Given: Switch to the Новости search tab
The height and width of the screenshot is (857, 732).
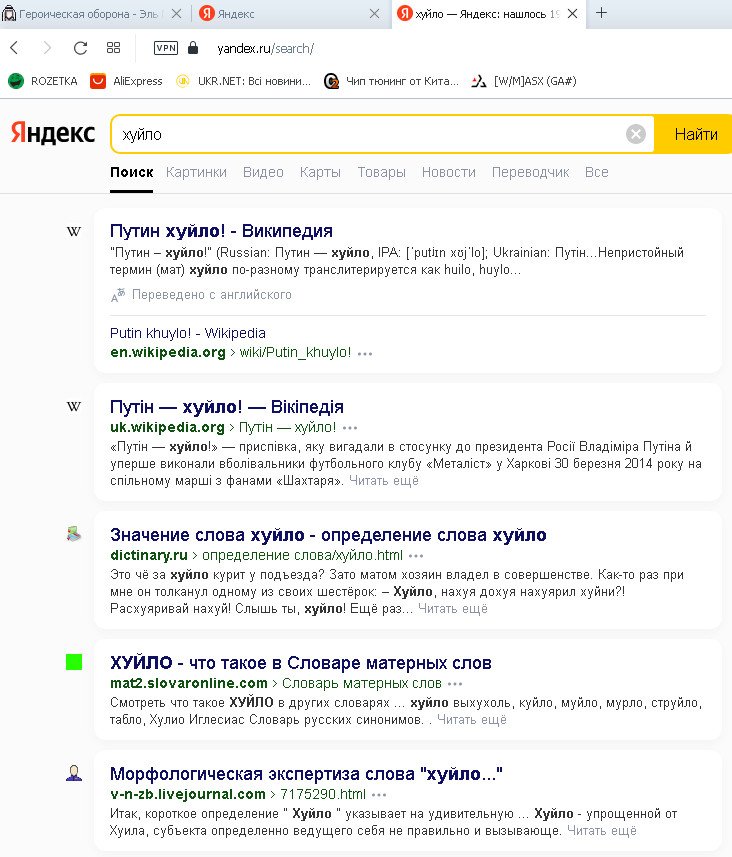Looking at the screenshot, I should click(448, 172).
